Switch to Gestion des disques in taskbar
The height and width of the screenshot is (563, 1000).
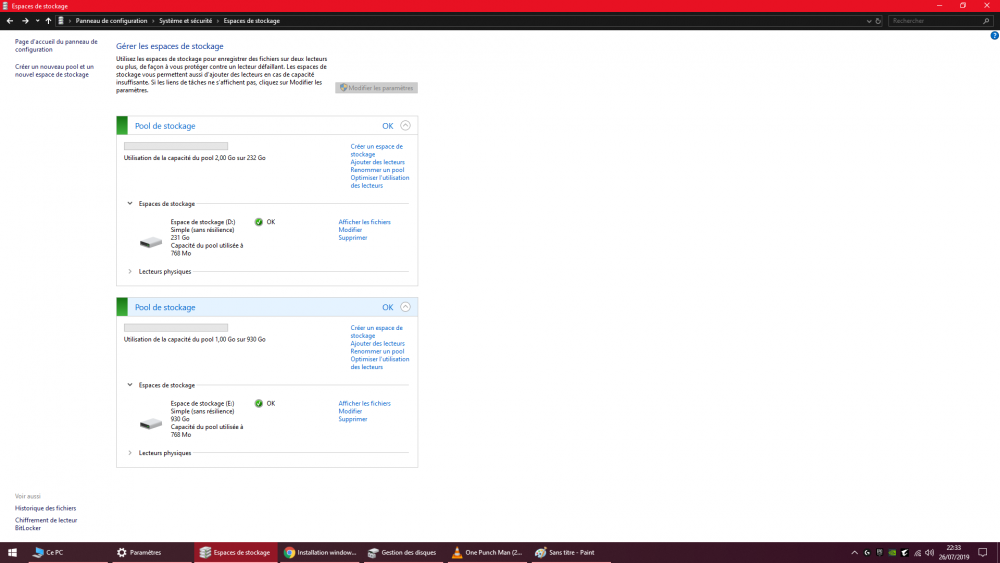[404, 553]
